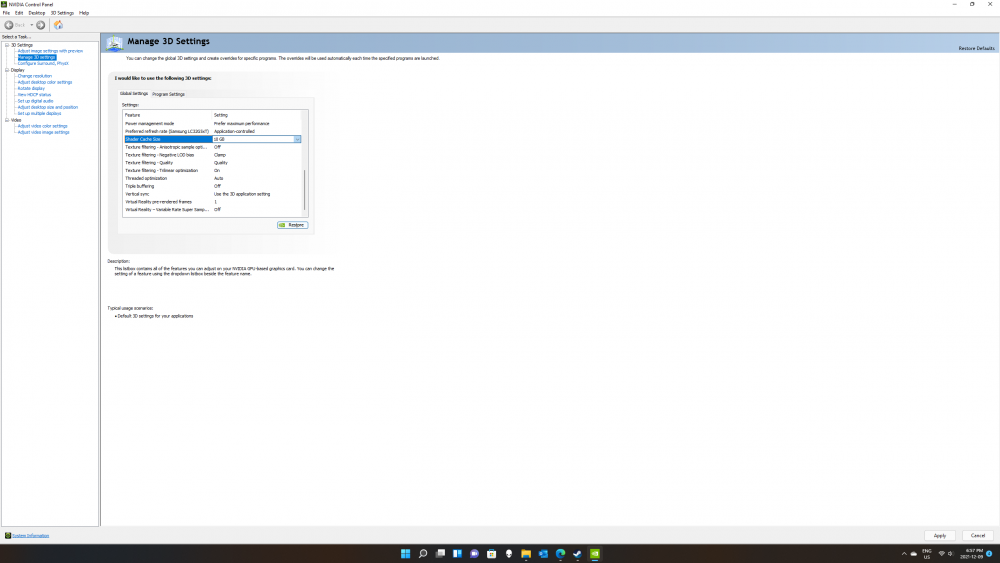Open Task View on the taskbar

(440, 553)
